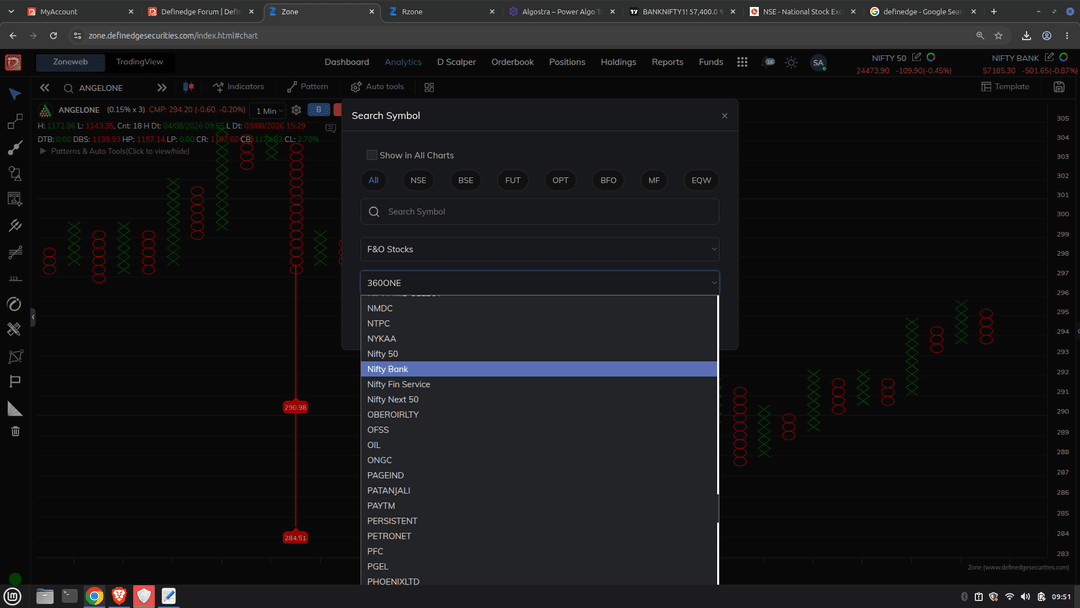Edit the NIFTY BANK index widget
Viewport: 1080px width, 608px height.
[1049, 57]
